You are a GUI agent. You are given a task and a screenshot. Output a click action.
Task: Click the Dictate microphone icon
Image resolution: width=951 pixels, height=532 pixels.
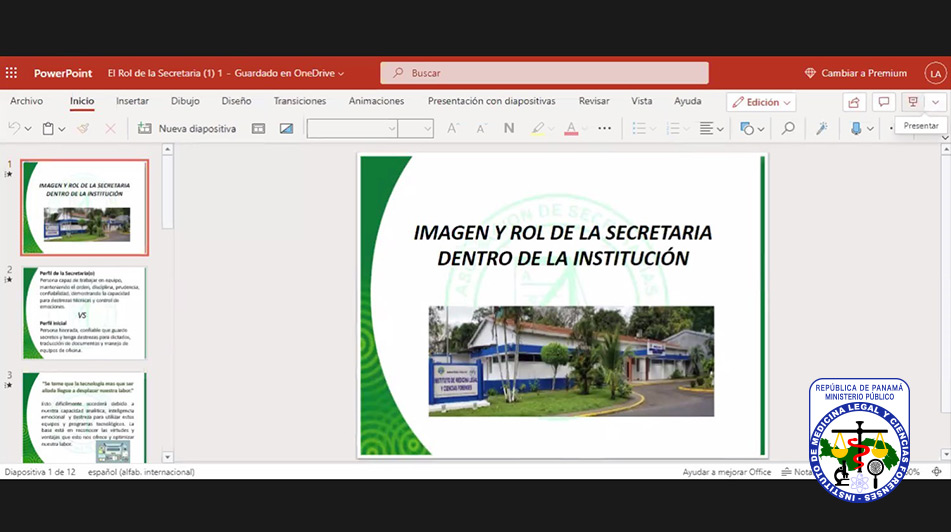point(856,128)
